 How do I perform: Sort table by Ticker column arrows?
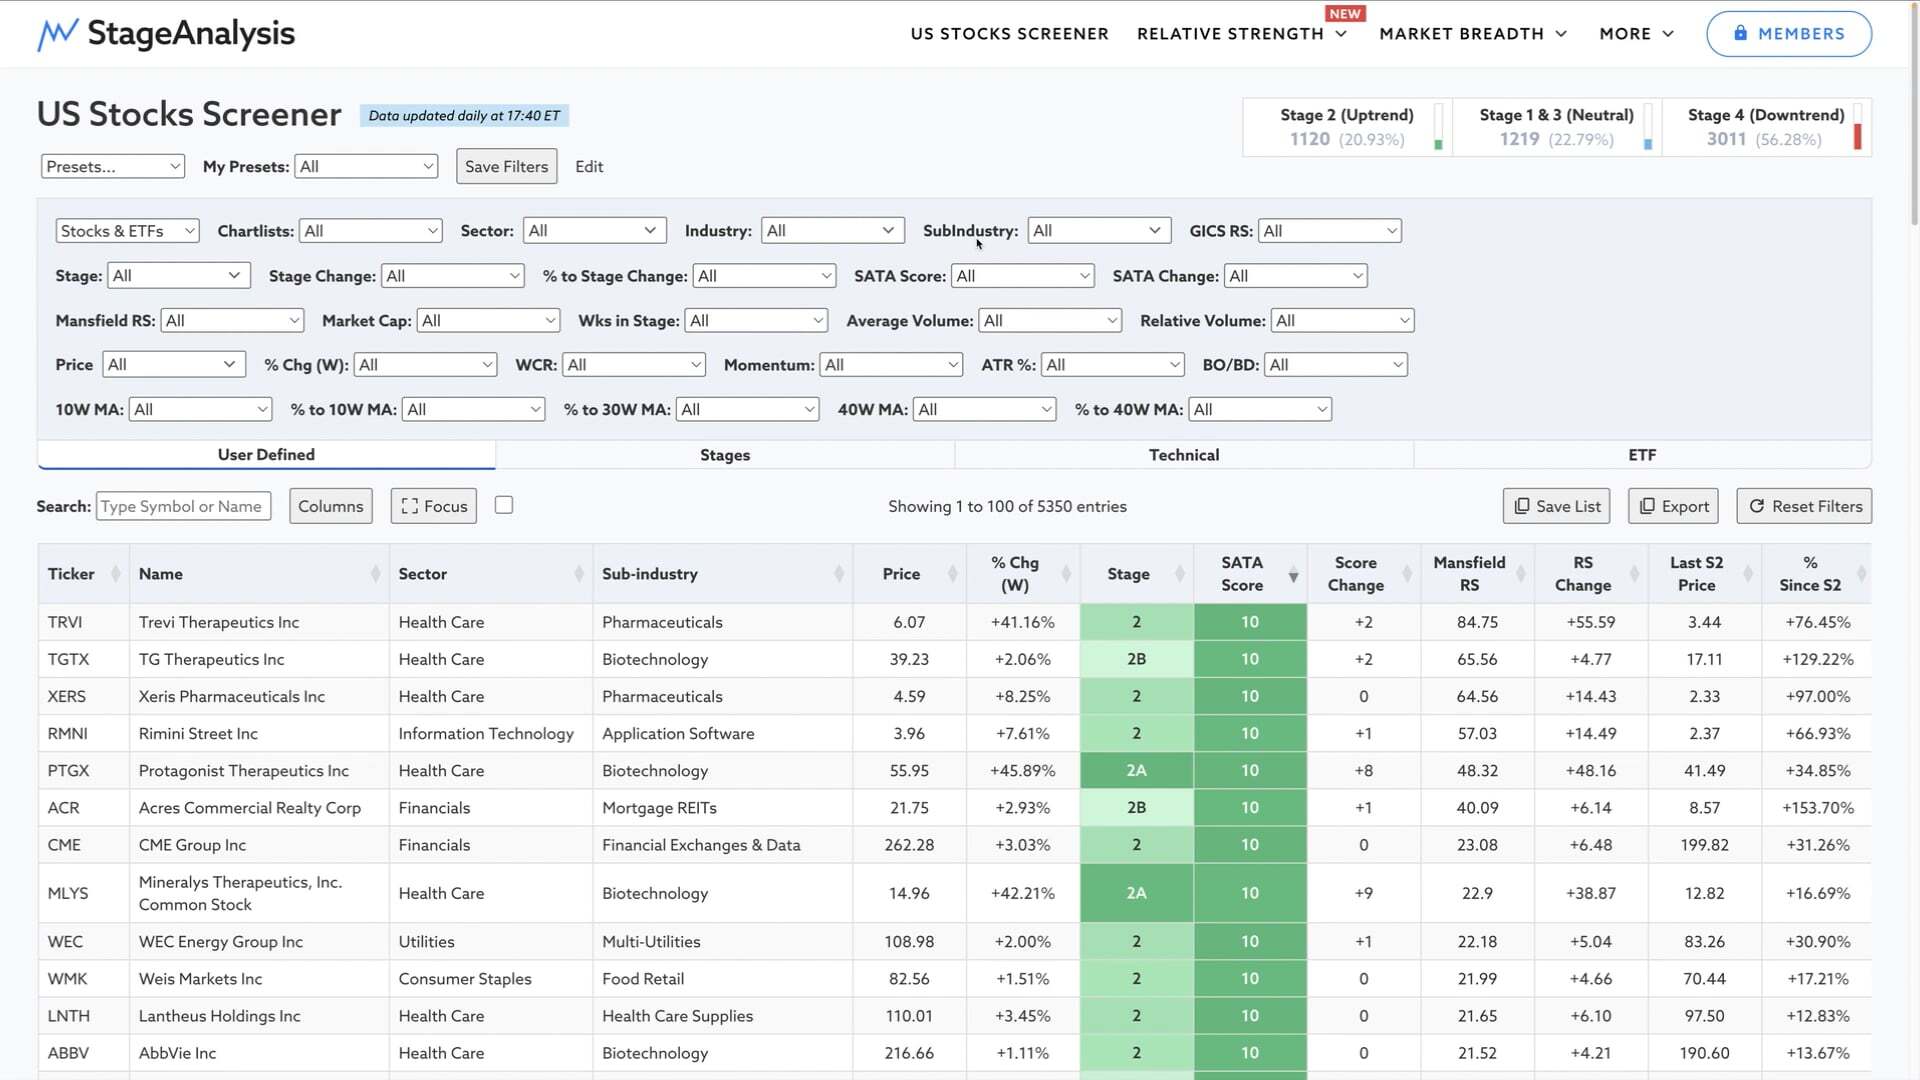115,574
